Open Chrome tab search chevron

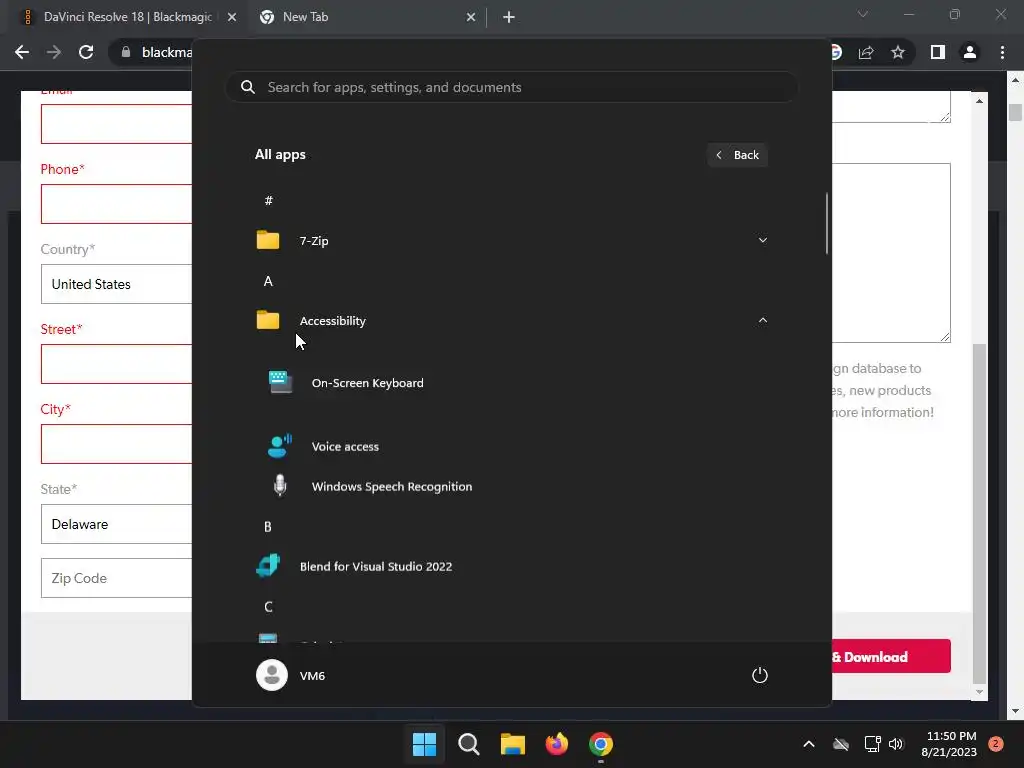click(863, 14)
